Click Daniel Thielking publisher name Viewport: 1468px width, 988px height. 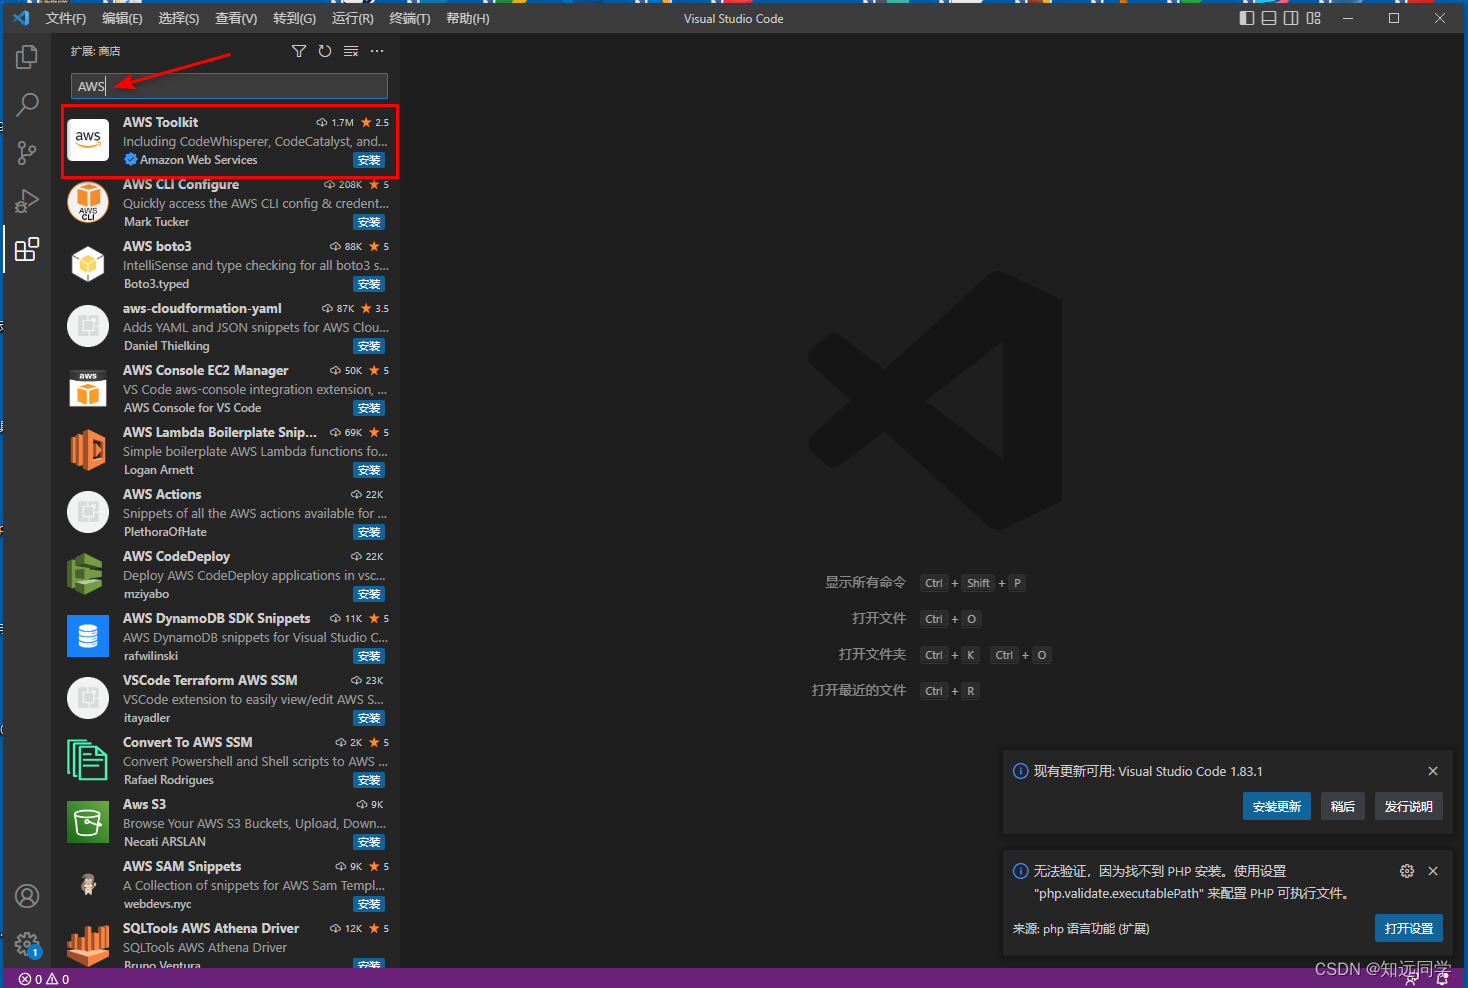coord(167,346)
